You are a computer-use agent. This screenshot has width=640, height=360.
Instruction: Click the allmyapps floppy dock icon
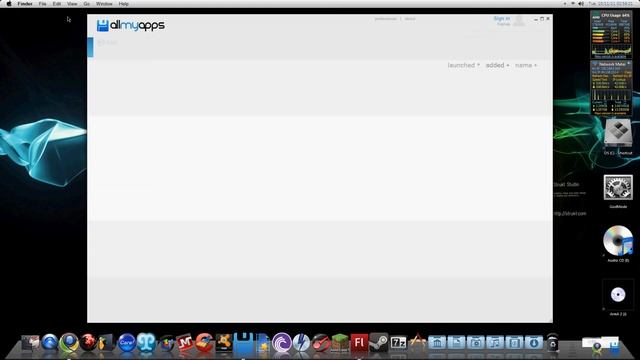pos(244,342)
